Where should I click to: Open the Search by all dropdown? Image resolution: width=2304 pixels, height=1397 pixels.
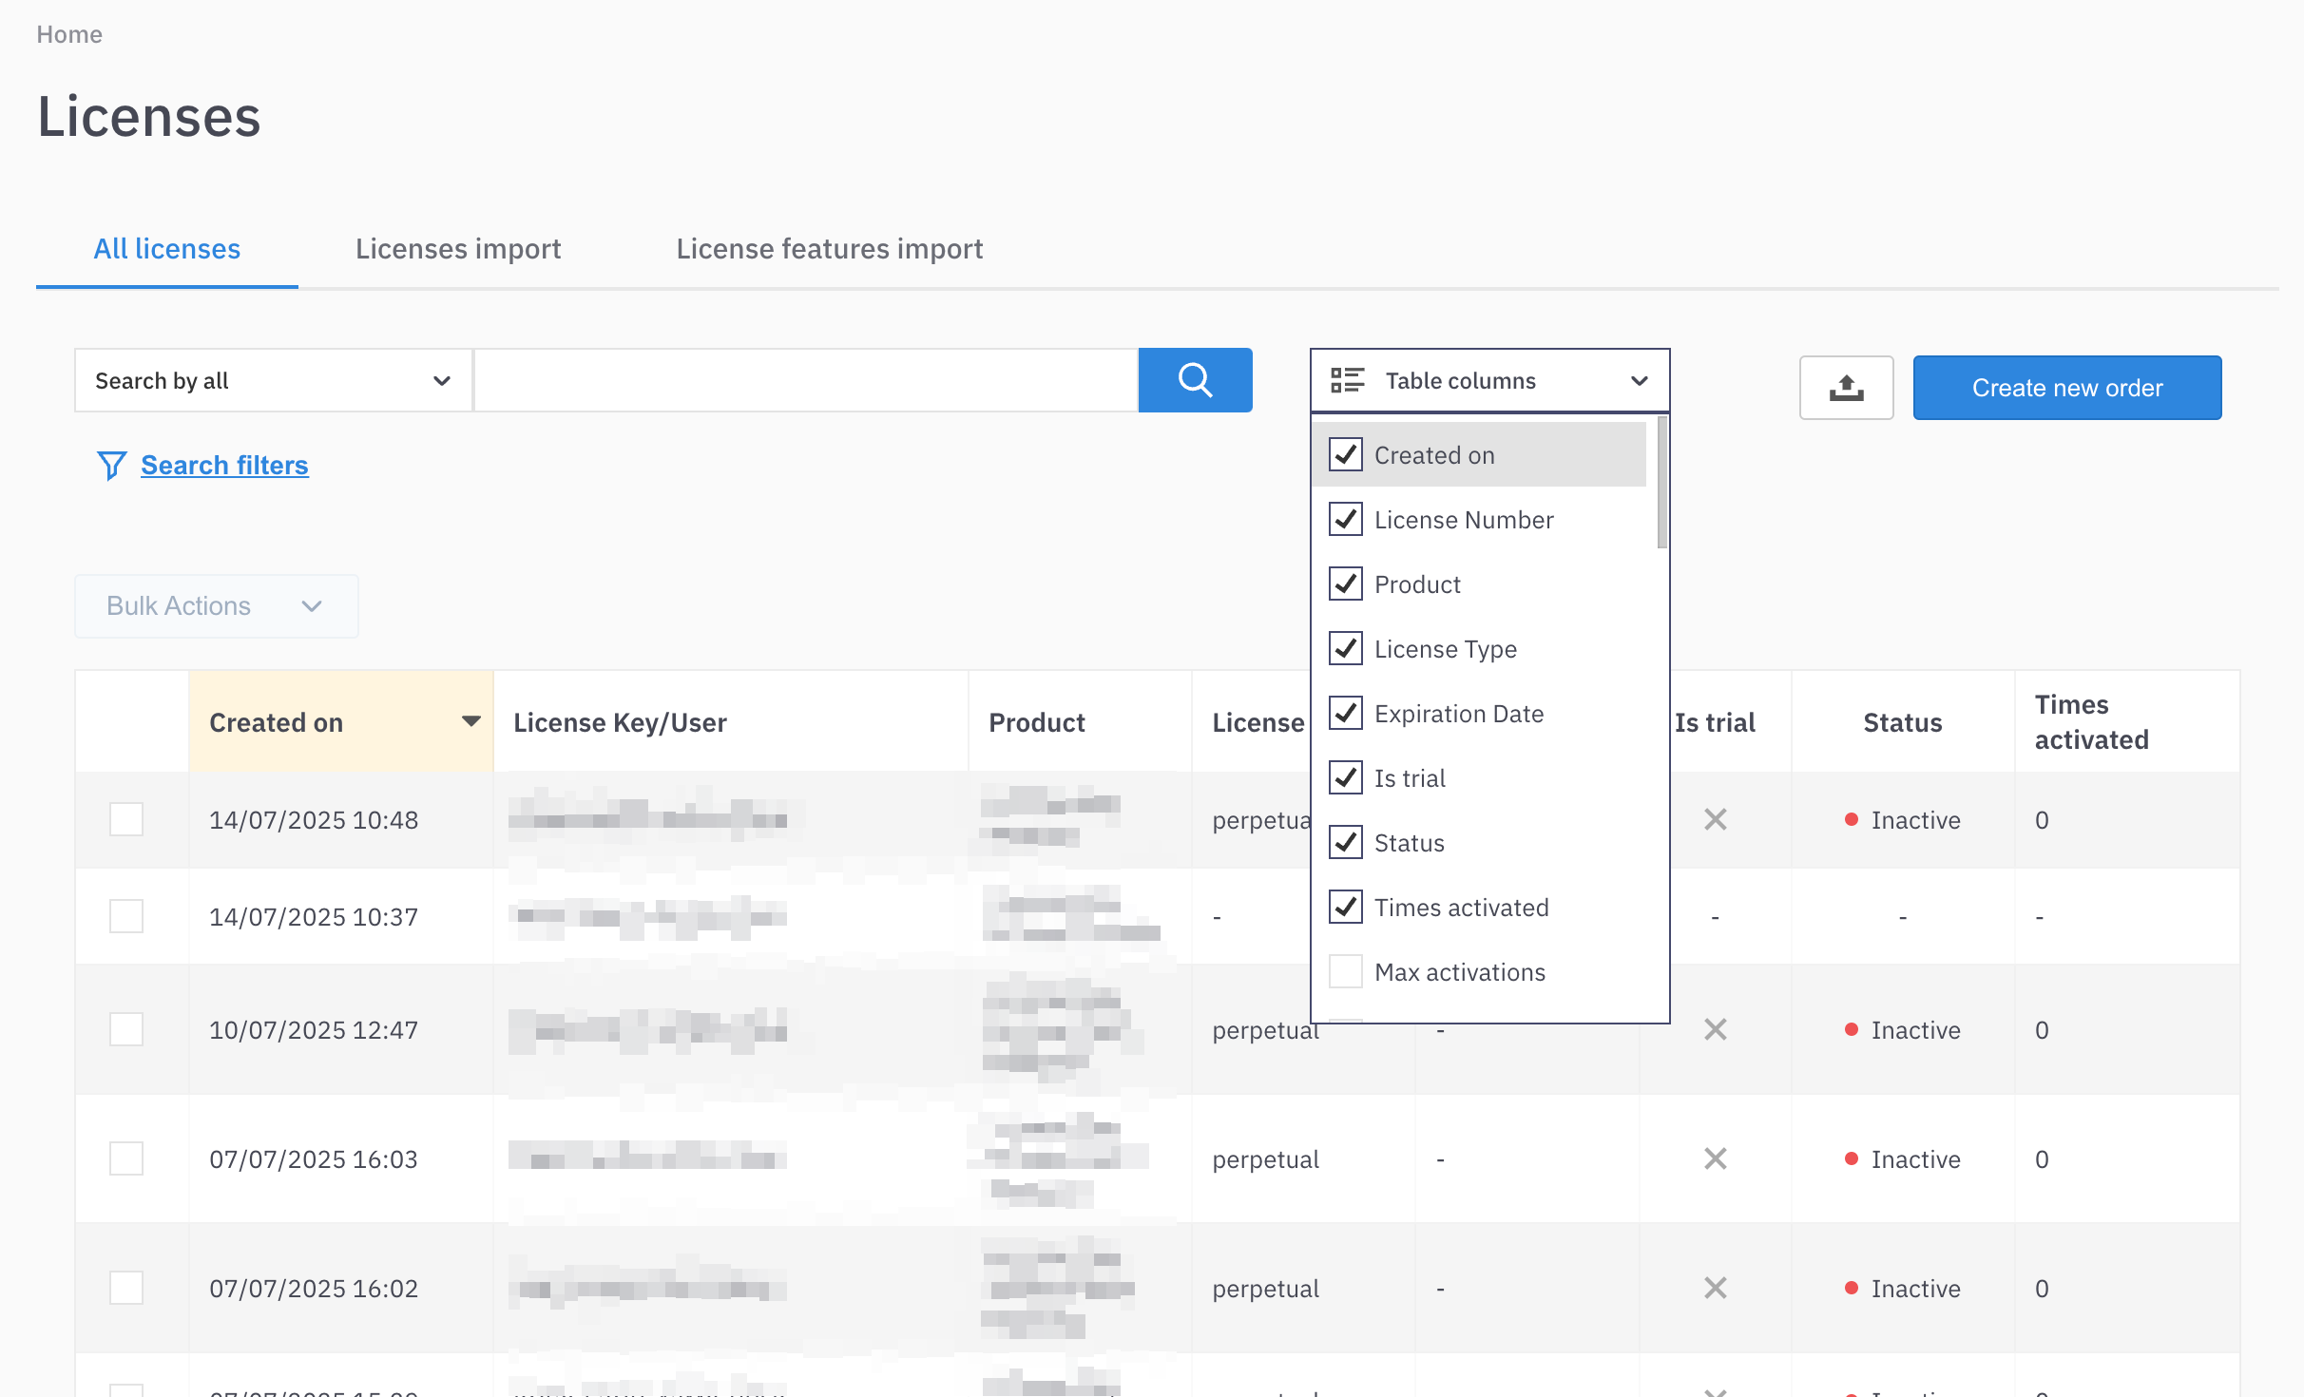coord(272,381)
